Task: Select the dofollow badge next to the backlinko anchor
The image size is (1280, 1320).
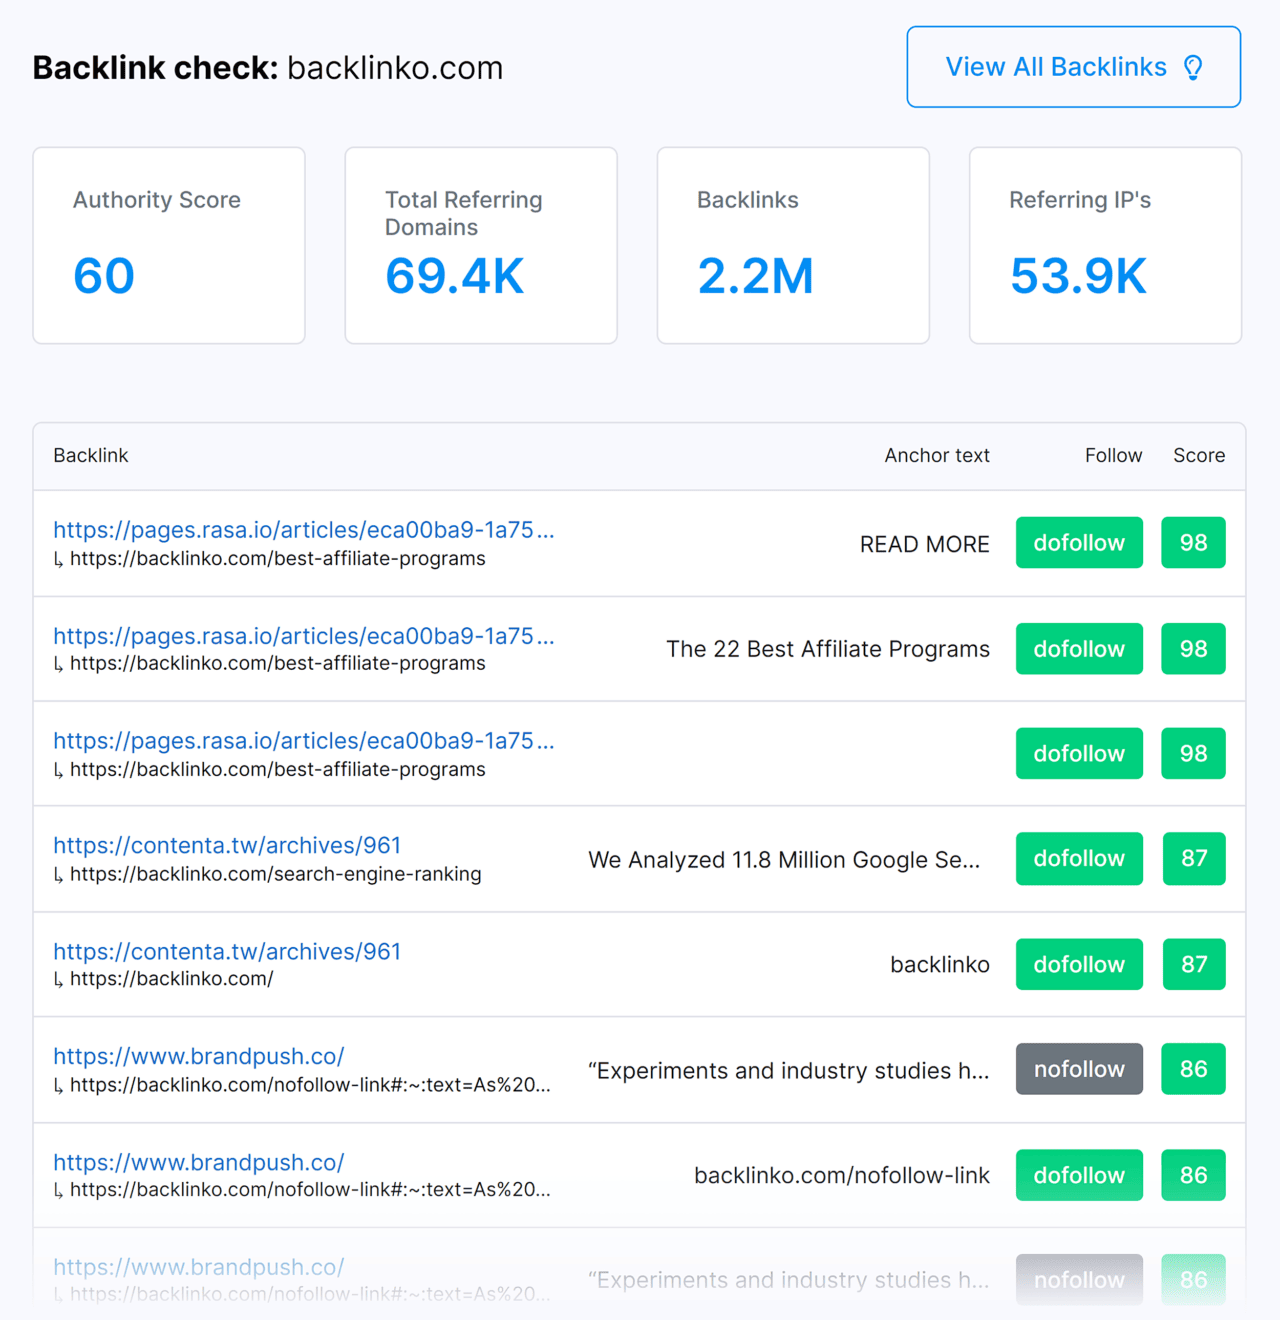Action: 1079,964
